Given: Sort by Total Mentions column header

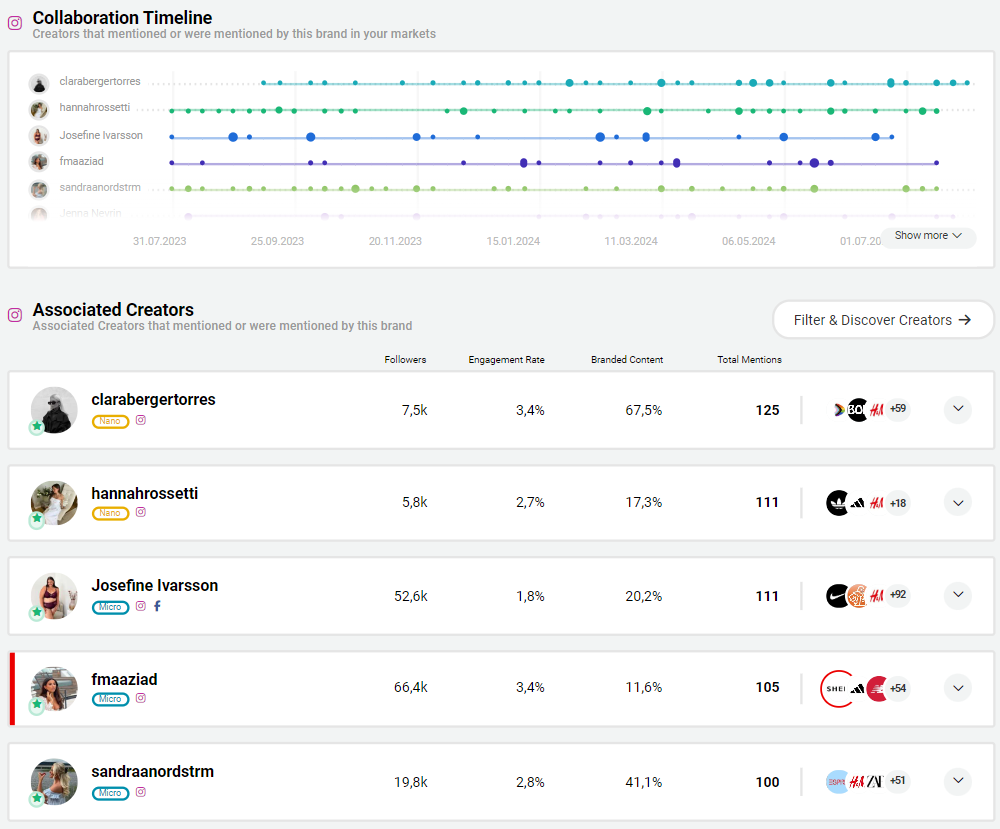Looking at the screenshot, I should coord(749,360).
